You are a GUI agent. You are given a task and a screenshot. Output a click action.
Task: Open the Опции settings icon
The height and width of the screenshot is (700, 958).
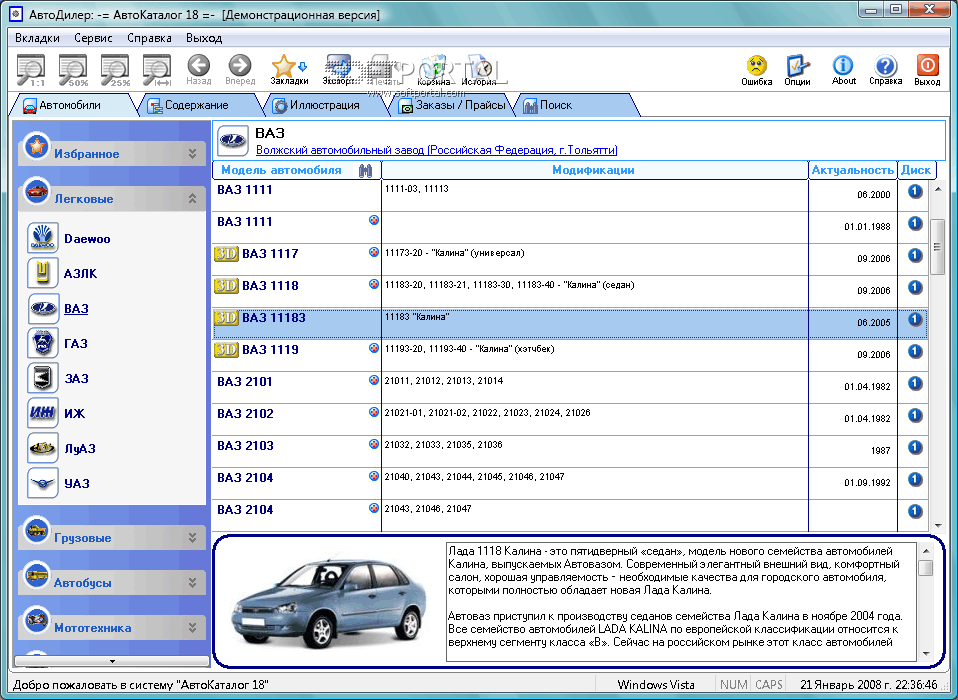[797, 66]
